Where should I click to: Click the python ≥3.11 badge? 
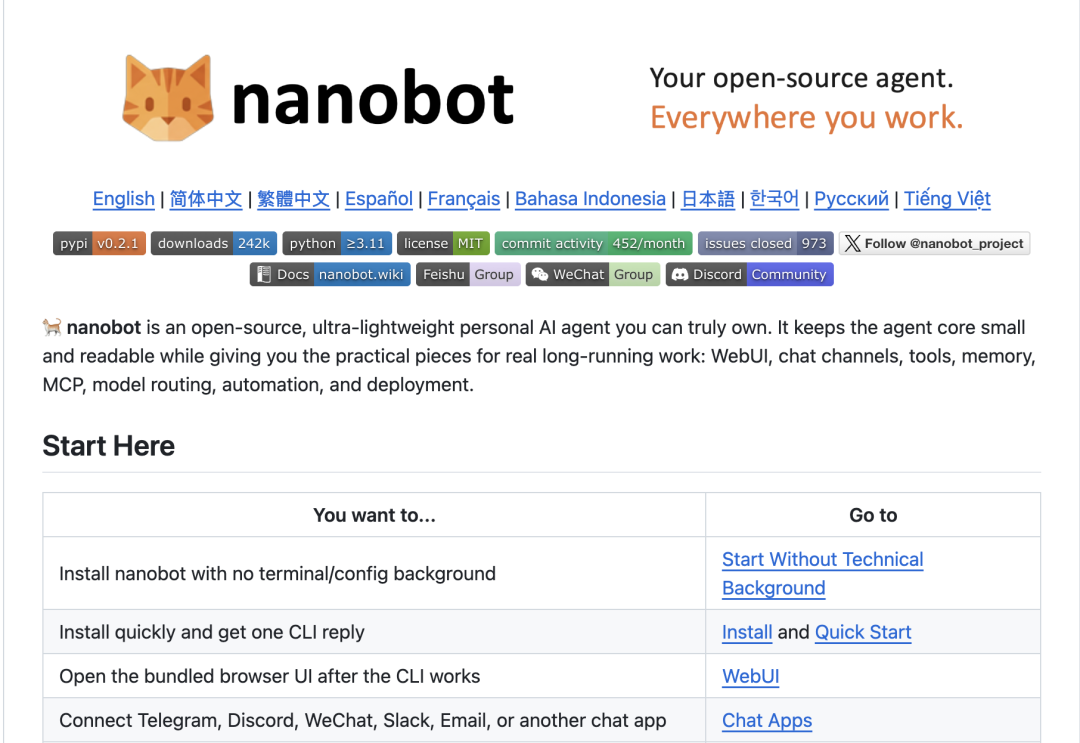[x=337, y=243]
